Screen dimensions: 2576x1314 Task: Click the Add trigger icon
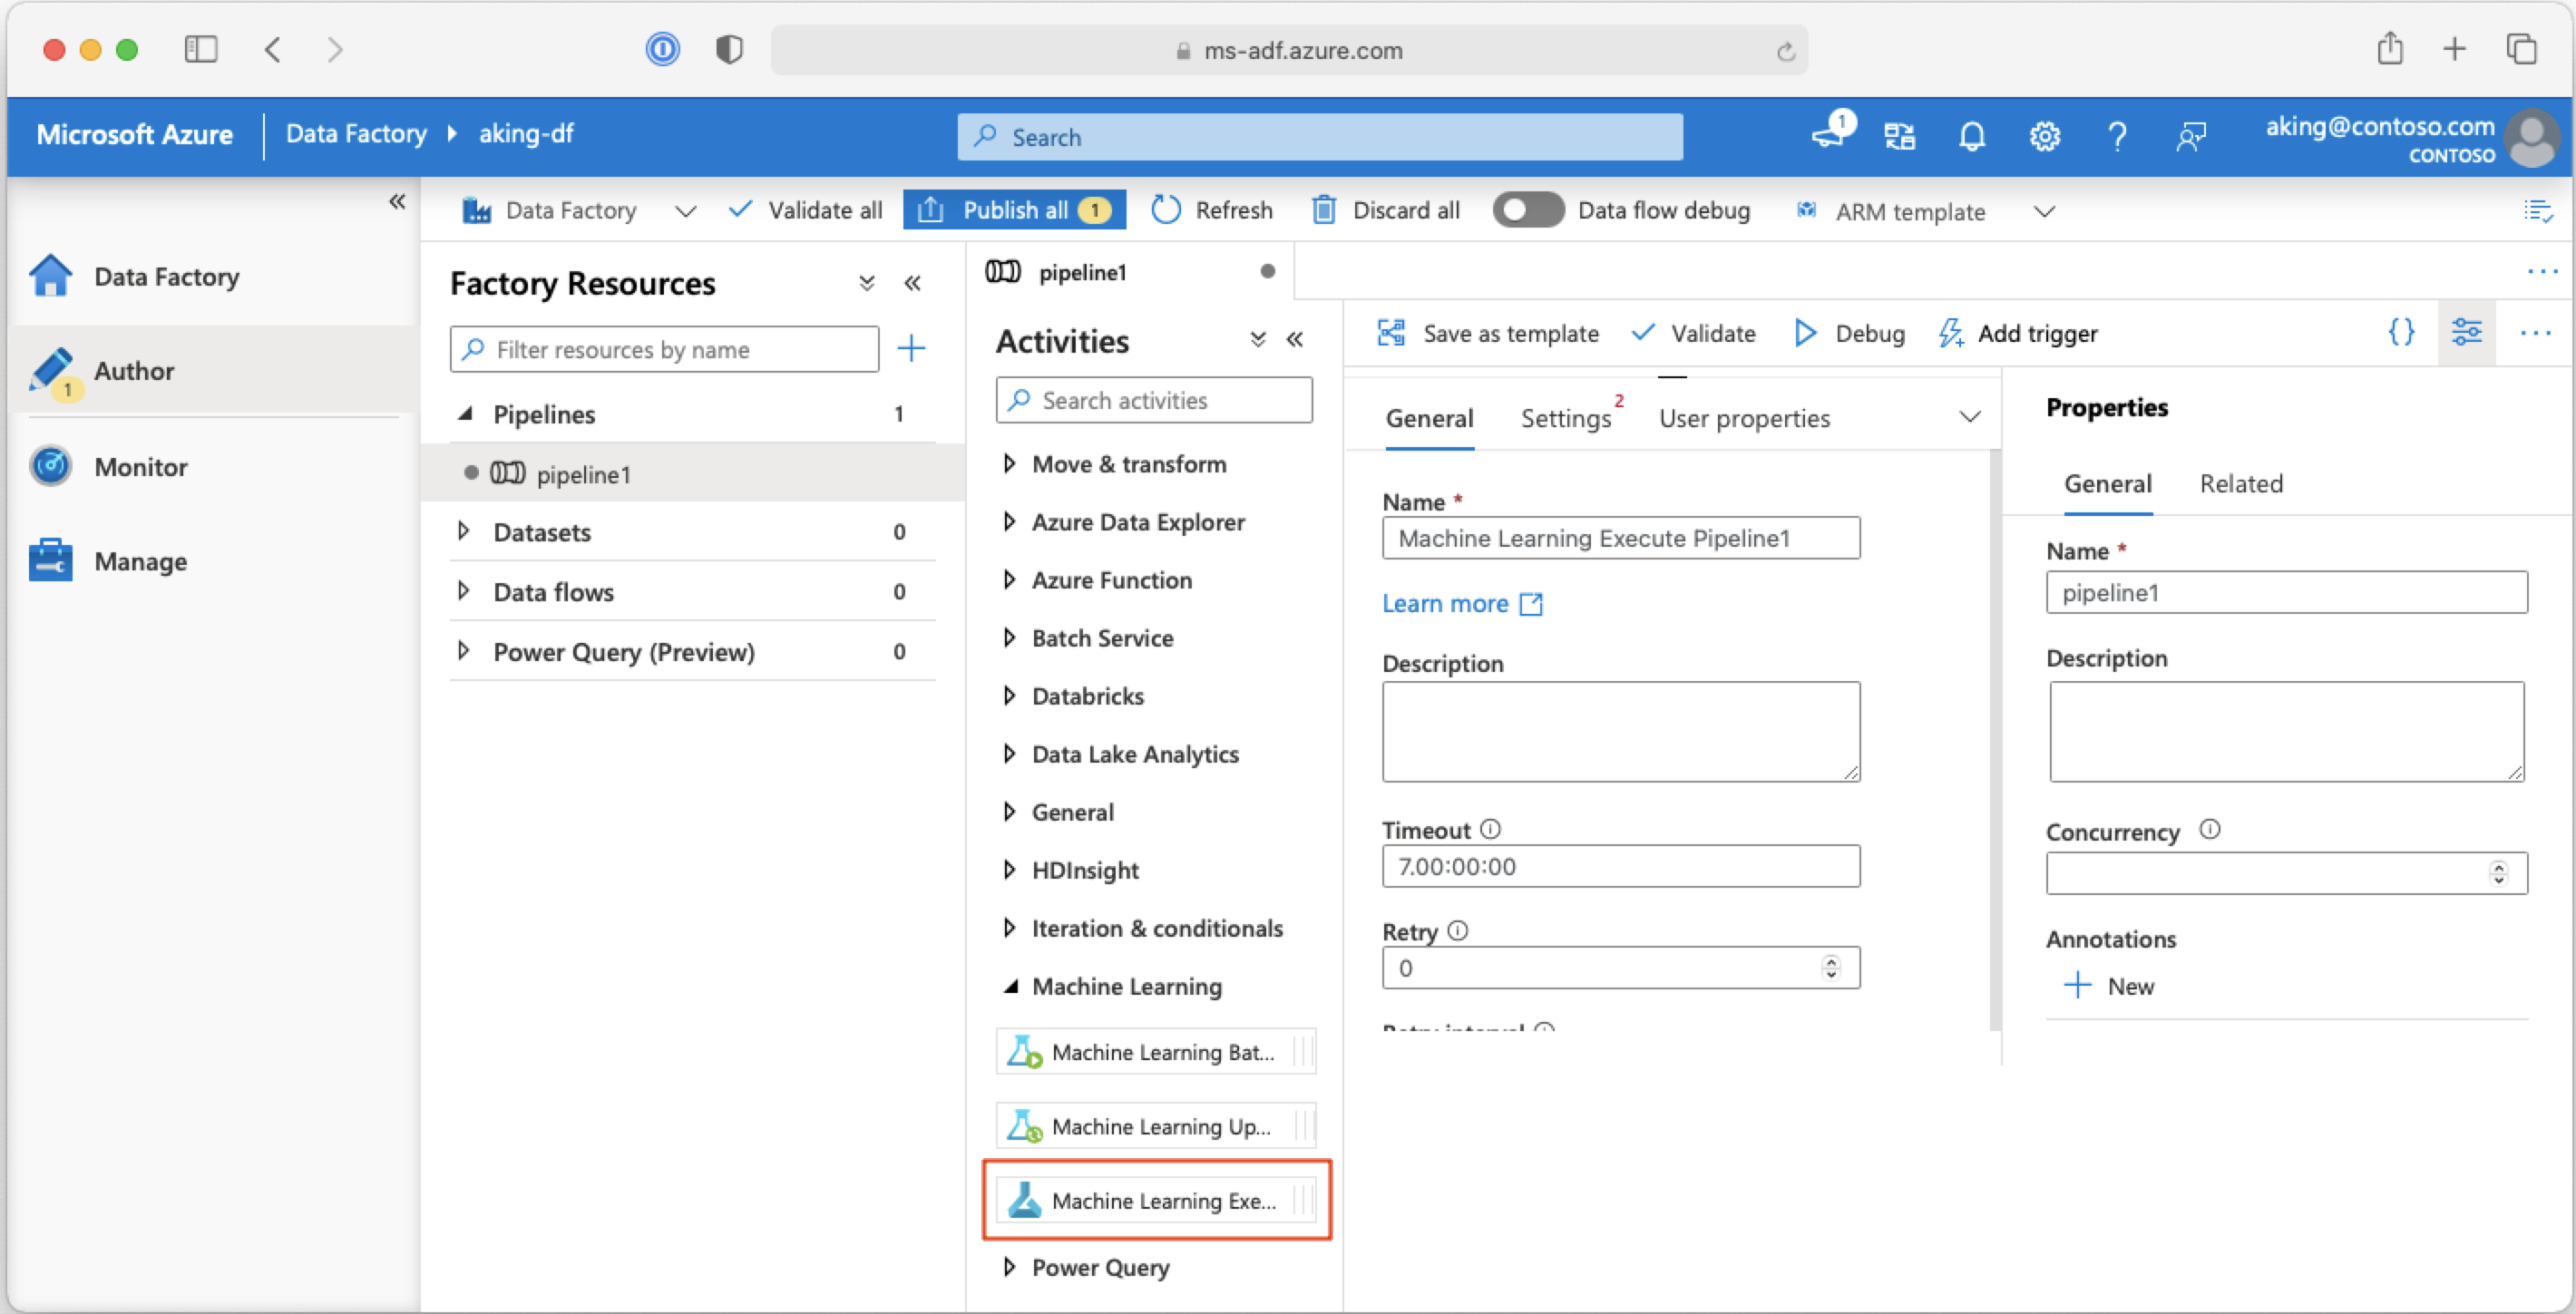1949,332
